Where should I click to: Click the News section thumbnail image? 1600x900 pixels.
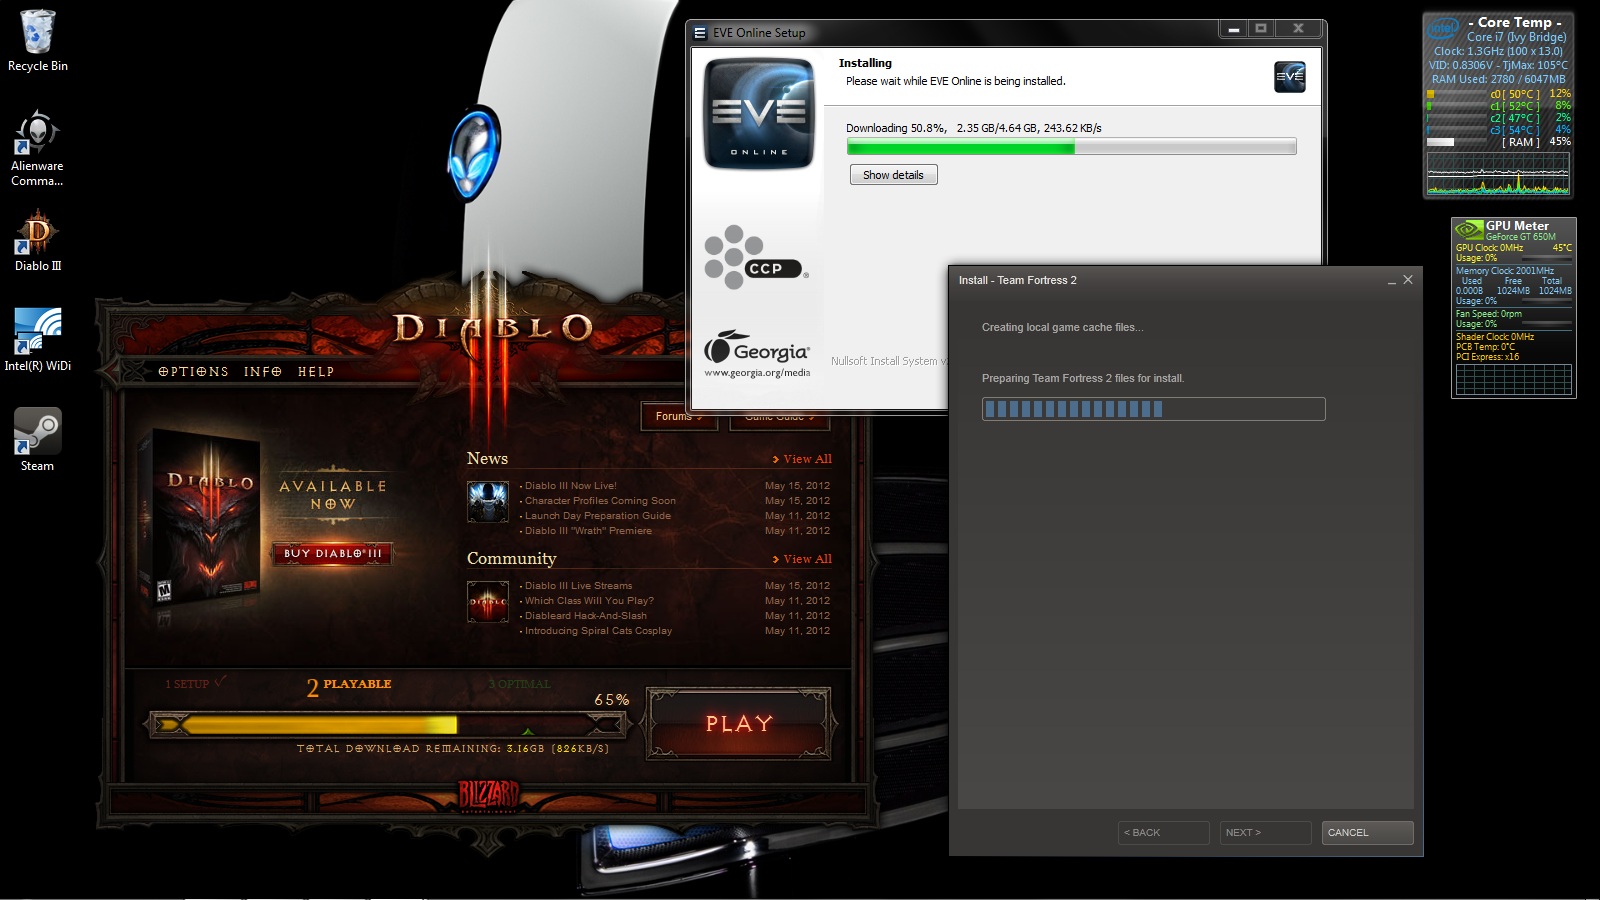488,502
